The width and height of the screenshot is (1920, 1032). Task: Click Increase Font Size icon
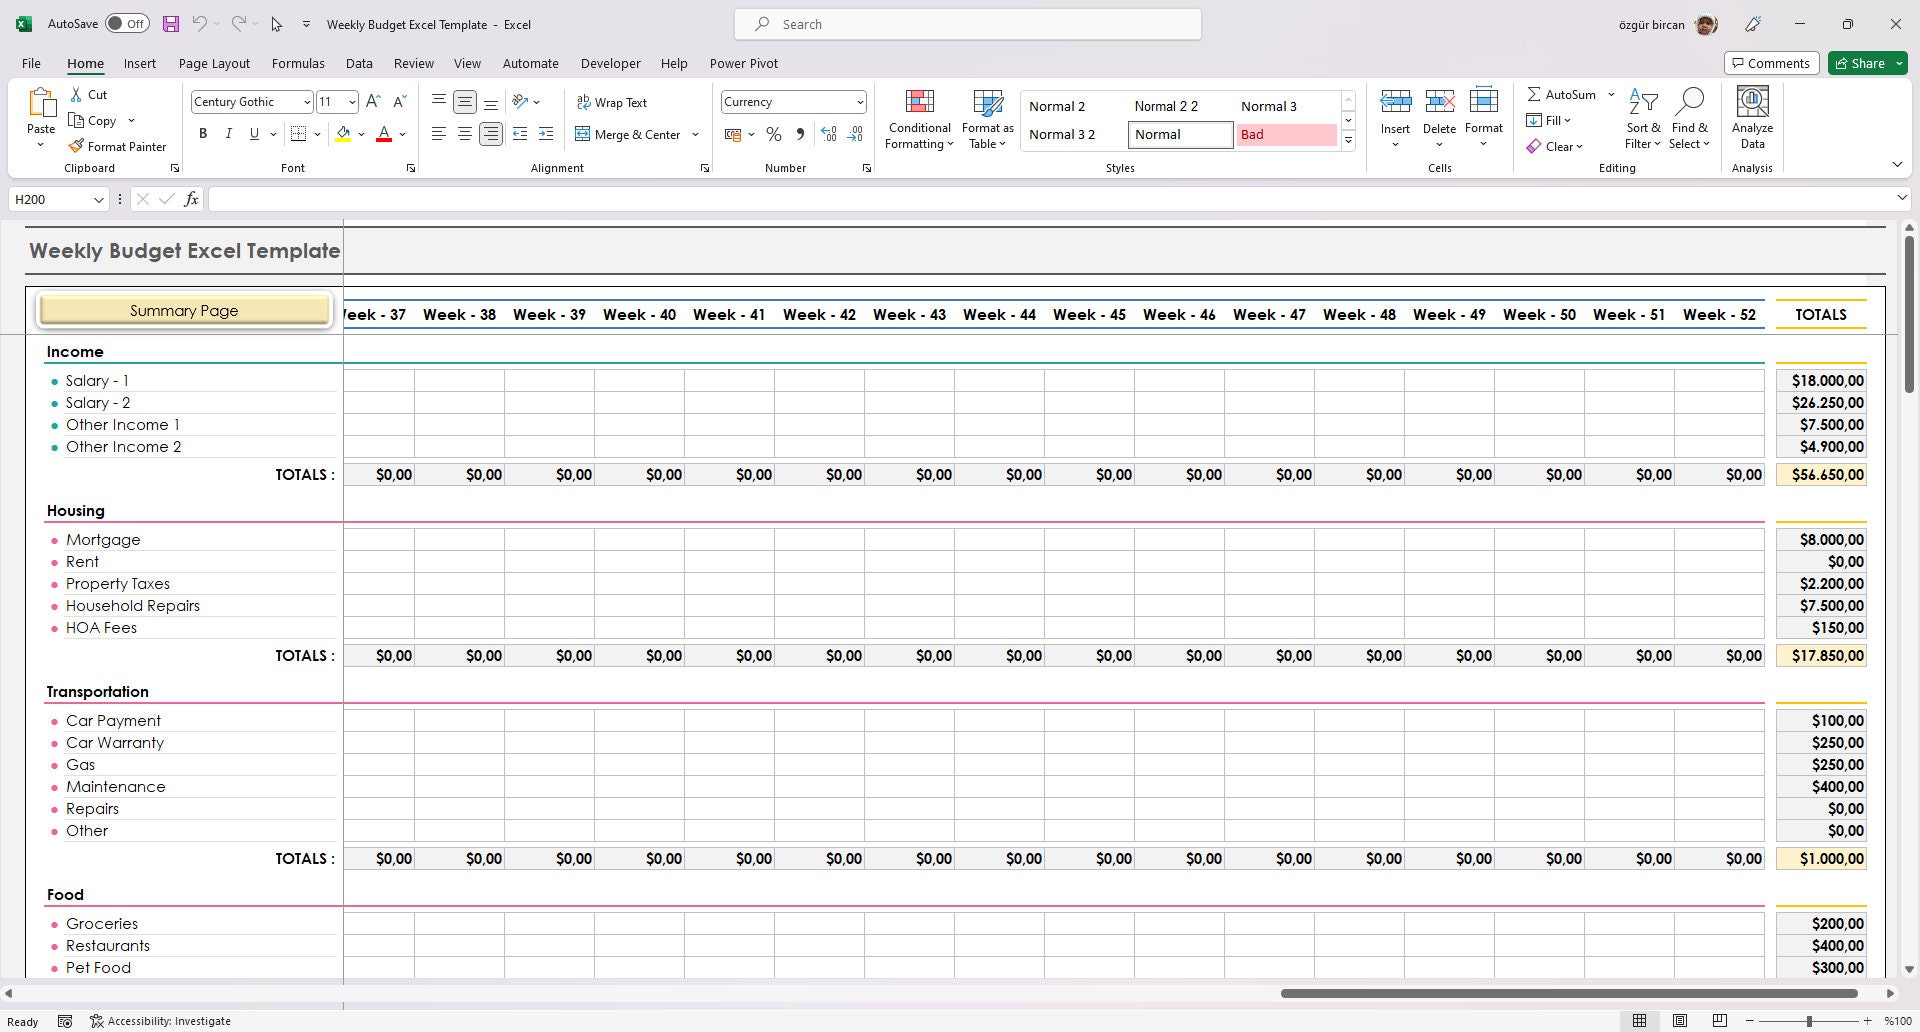[373, 102]
